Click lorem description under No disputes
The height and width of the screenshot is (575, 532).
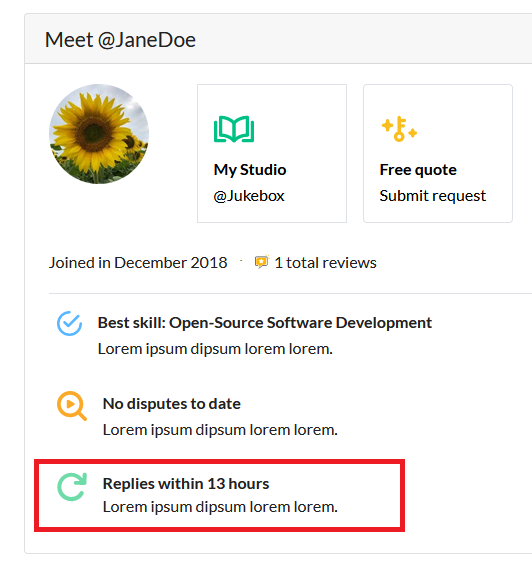(x=220, y=430)
